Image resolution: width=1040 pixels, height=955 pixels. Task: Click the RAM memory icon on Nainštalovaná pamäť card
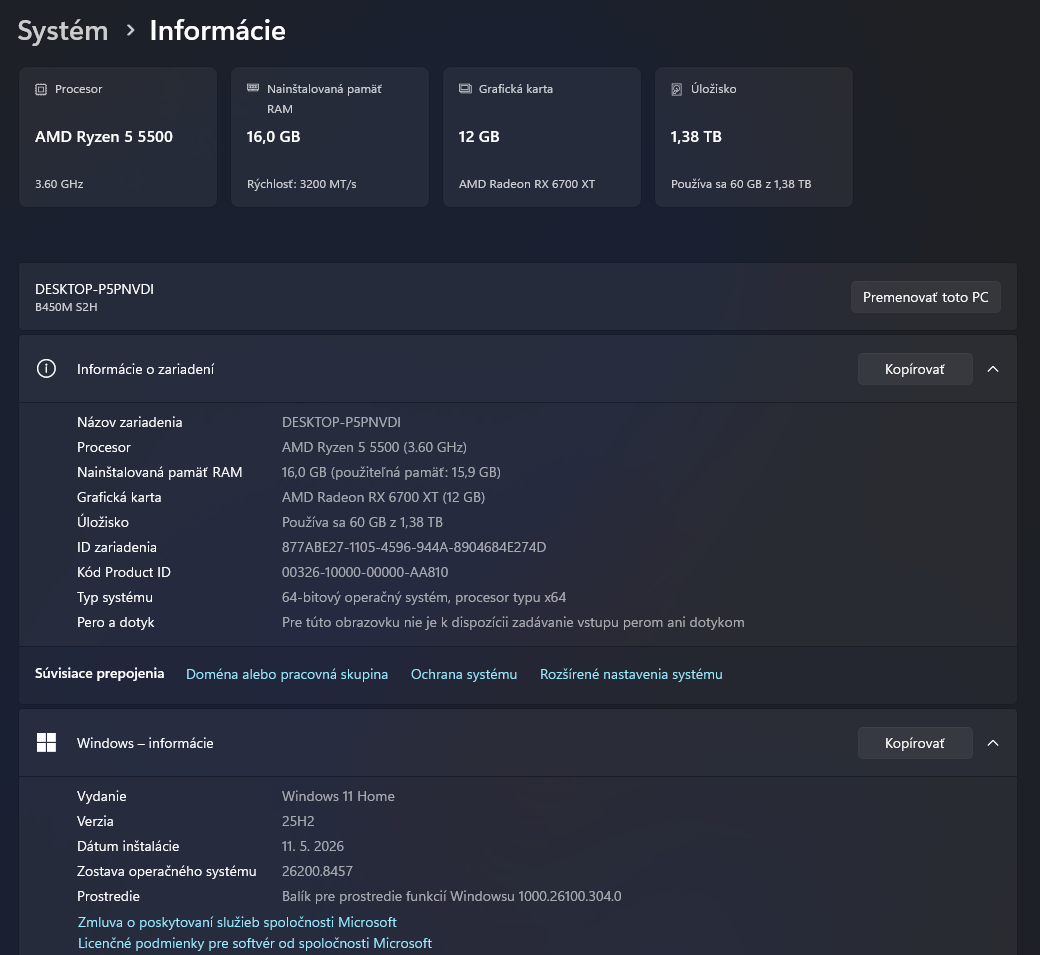(x=253, y=88)
